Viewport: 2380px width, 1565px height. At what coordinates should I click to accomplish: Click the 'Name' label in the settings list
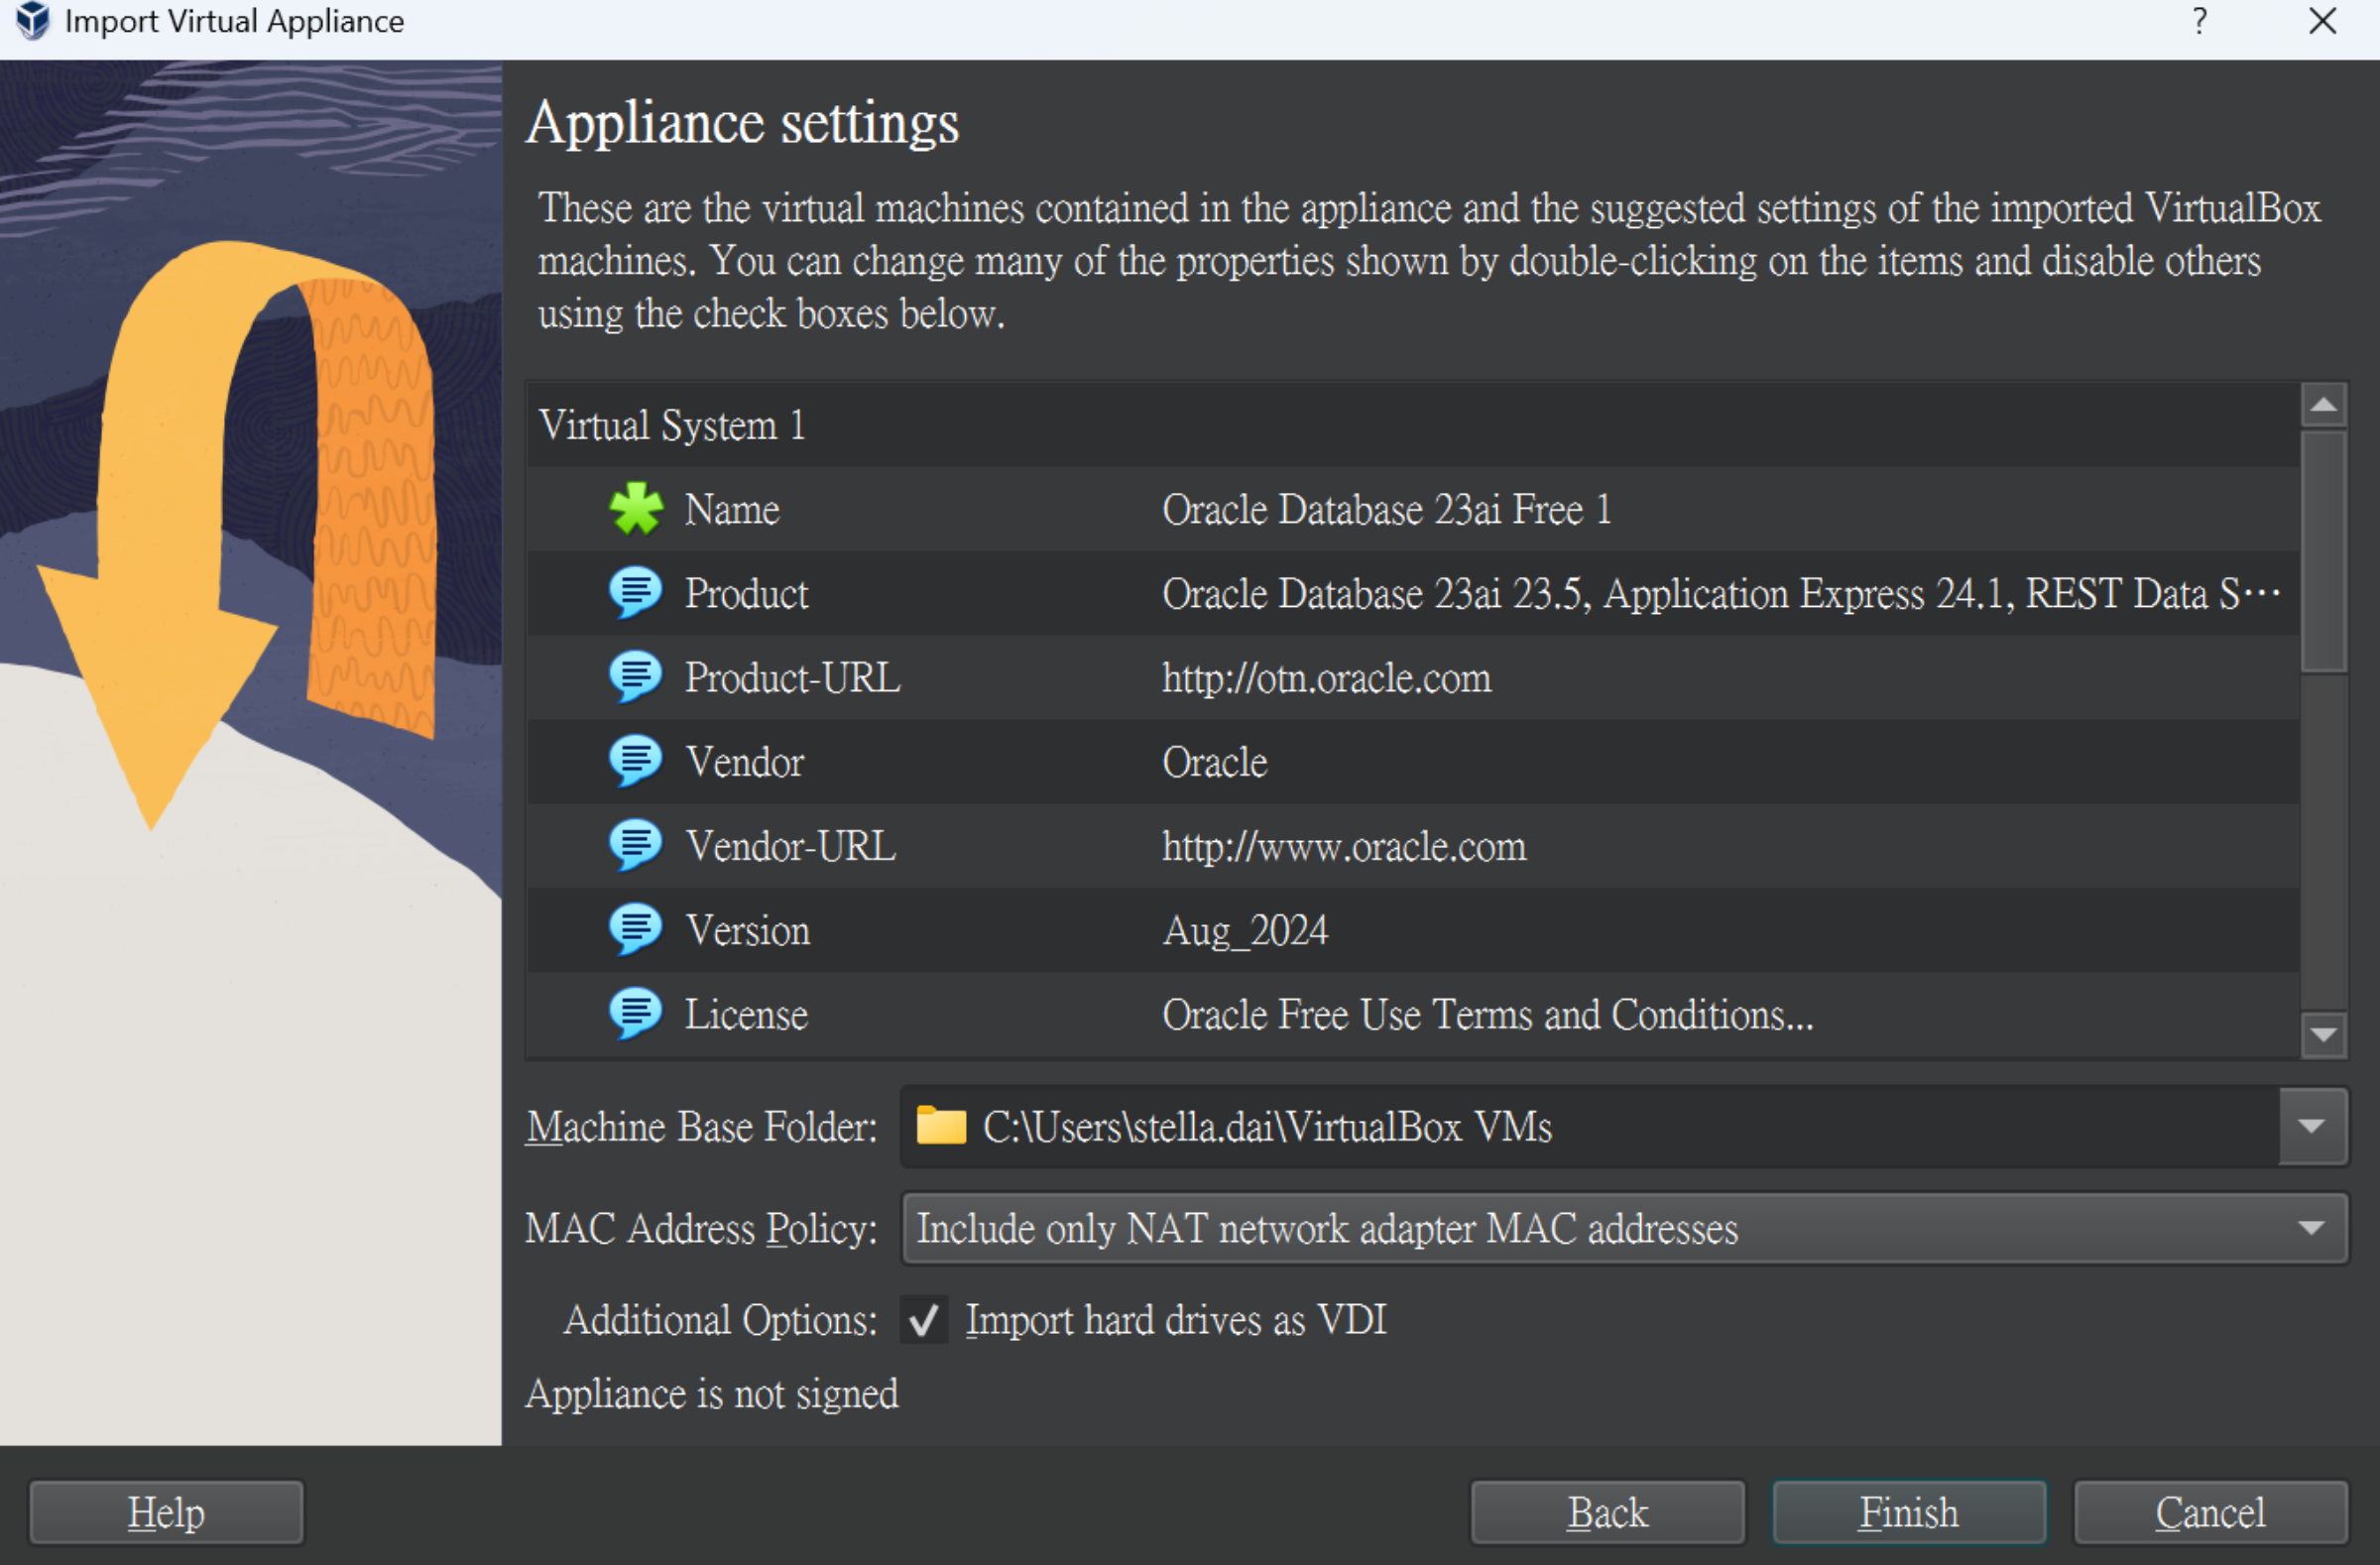732,509
